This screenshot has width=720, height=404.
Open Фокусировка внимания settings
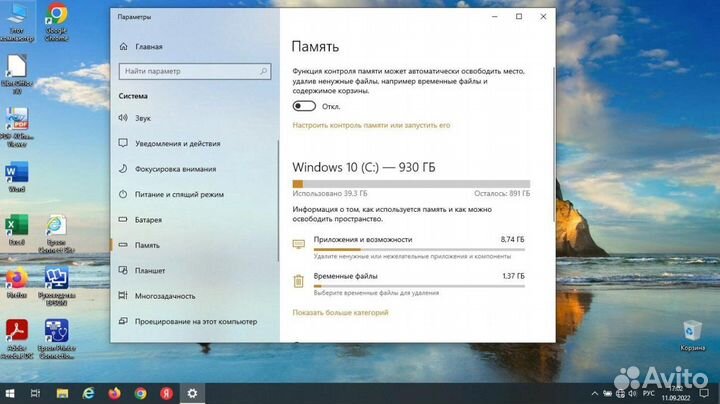pos(175,169)
